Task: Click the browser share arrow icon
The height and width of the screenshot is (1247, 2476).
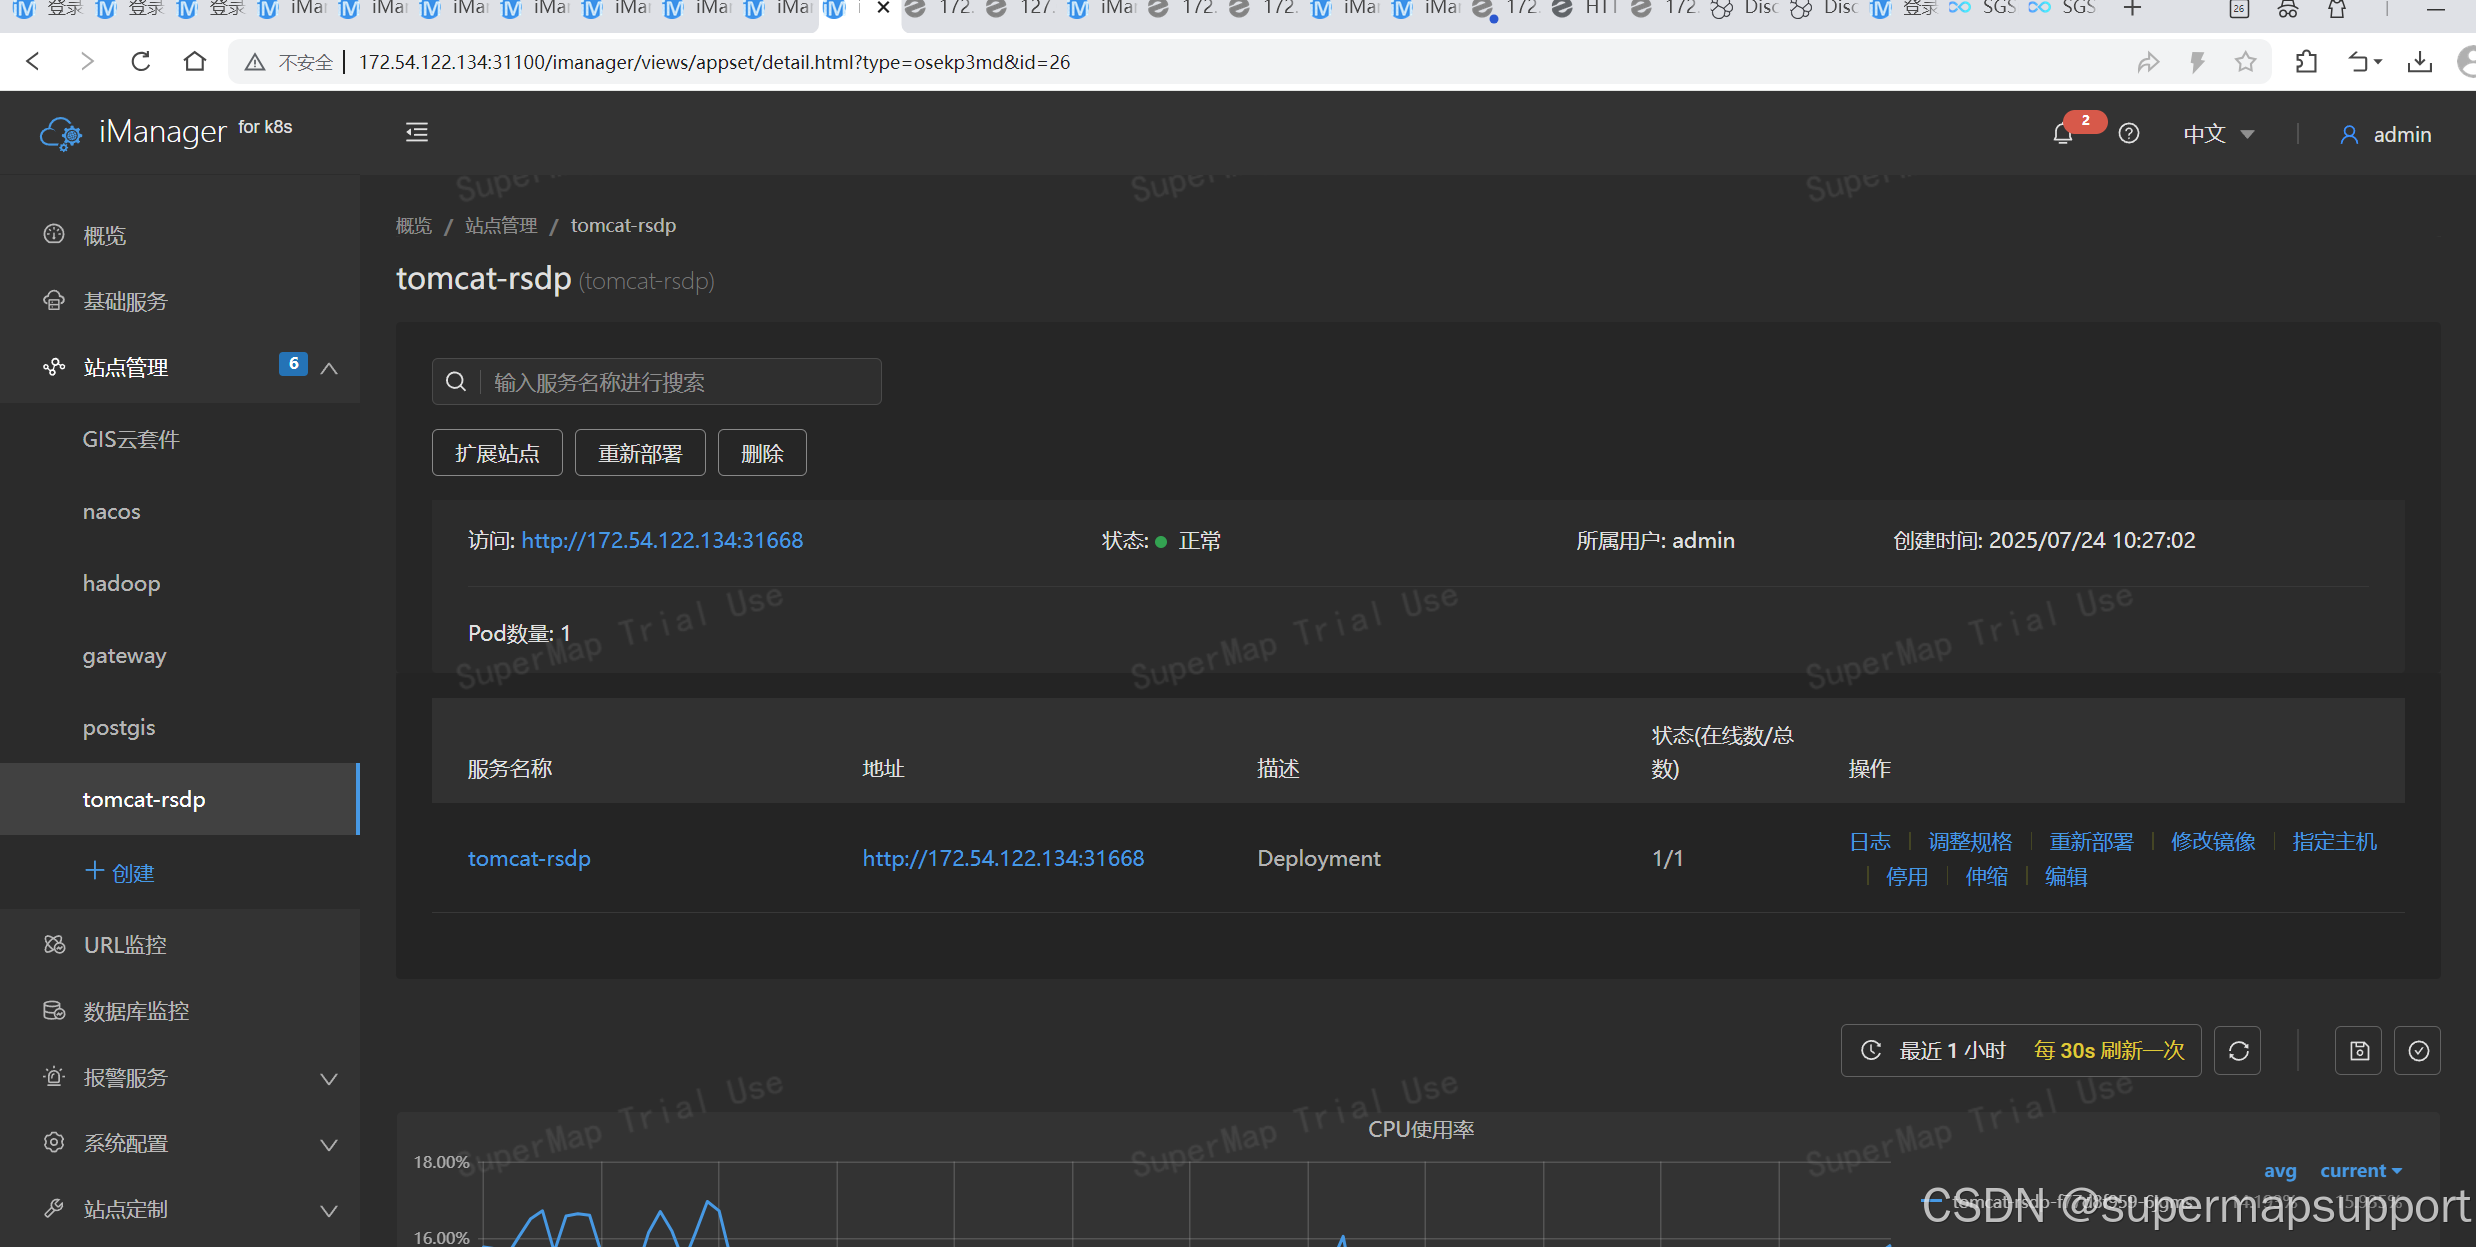Action: 2148,62
